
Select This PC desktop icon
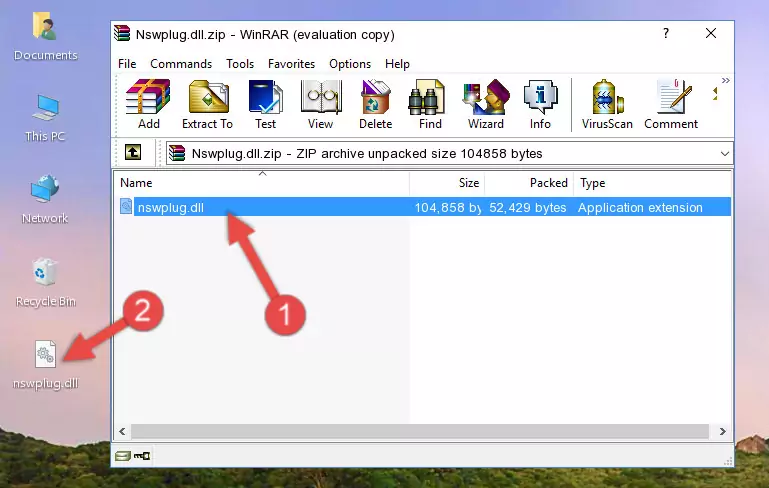[x=45, y=118]
